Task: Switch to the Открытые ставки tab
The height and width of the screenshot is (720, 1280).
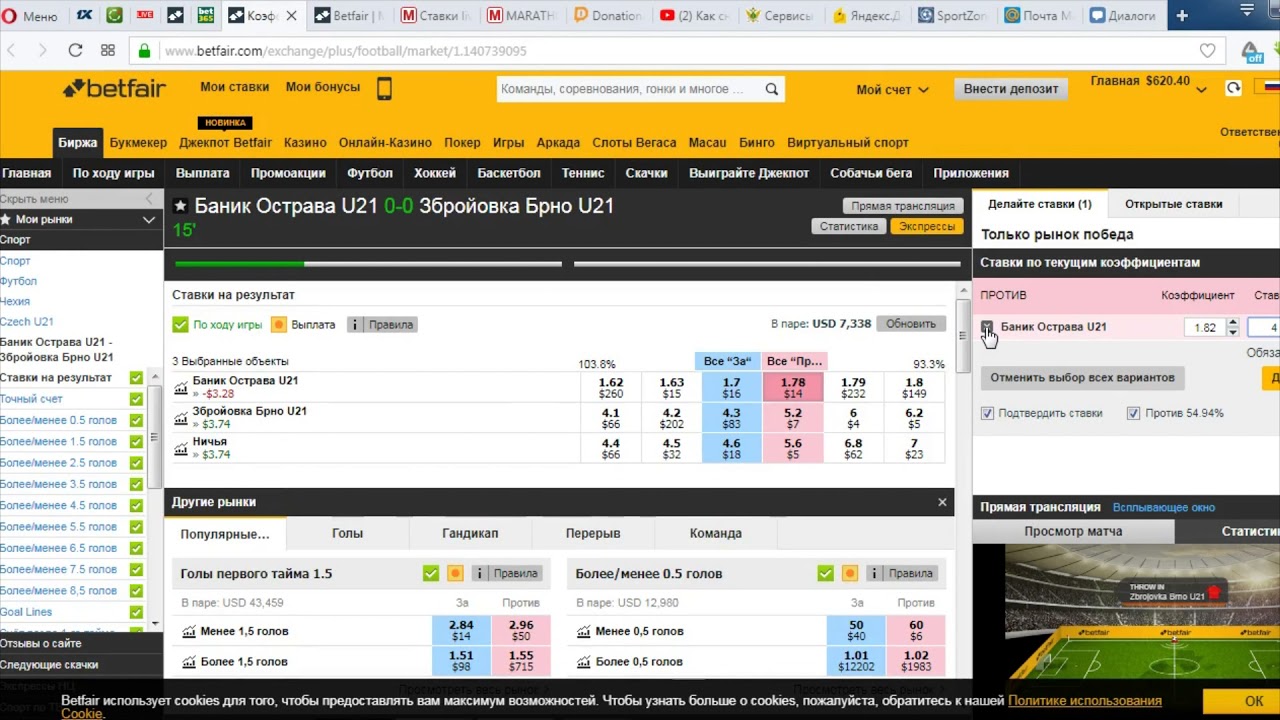Action: [x=1173, y=204]
